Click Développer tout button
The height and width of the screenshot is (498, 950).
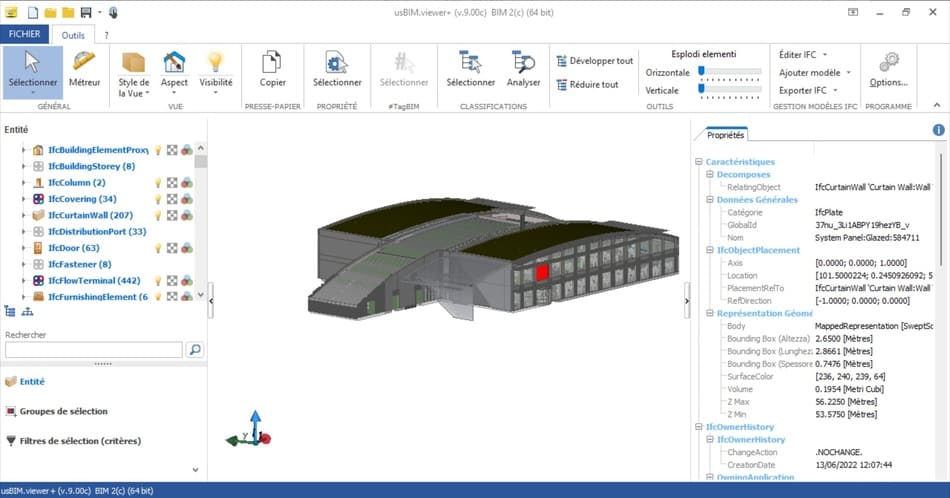595,61
